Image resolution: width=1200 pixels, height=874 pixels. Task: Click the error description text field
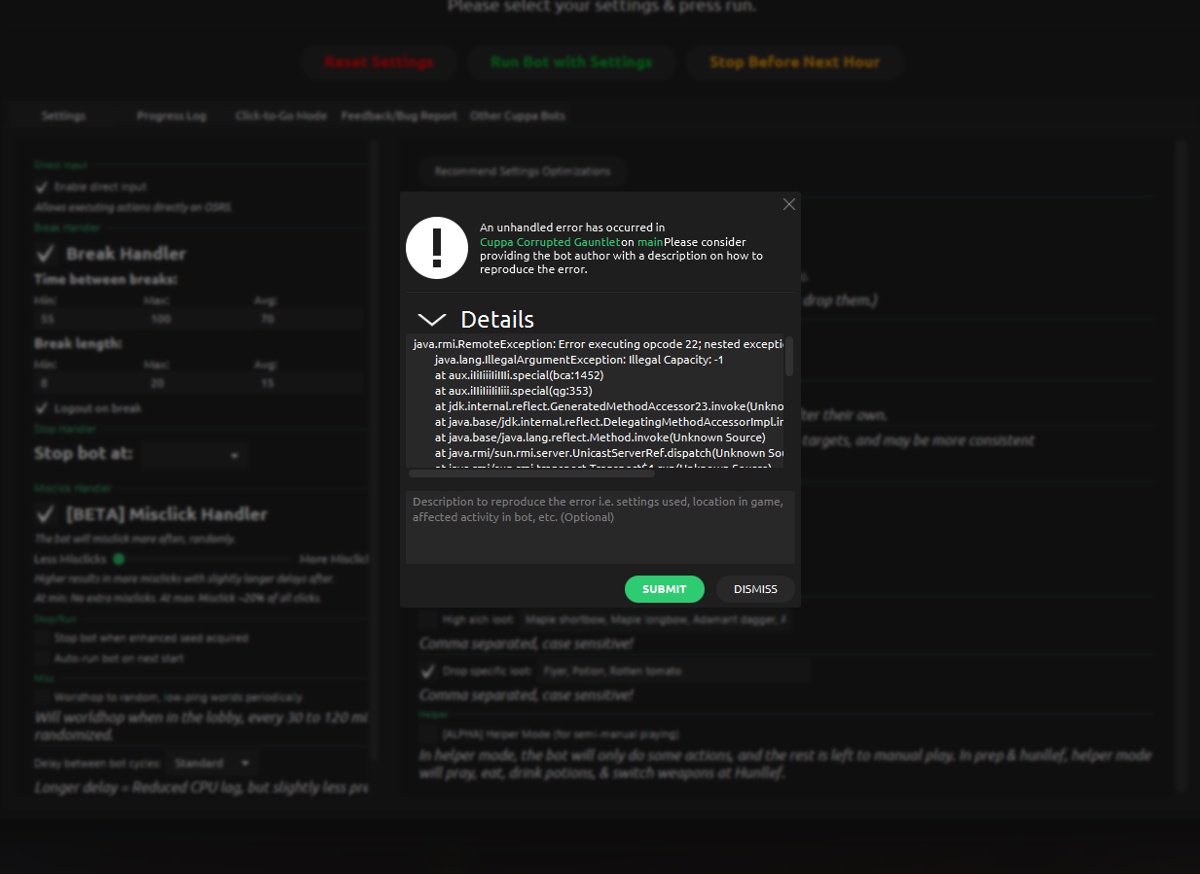pyautogui.click(x=600, y=525)
